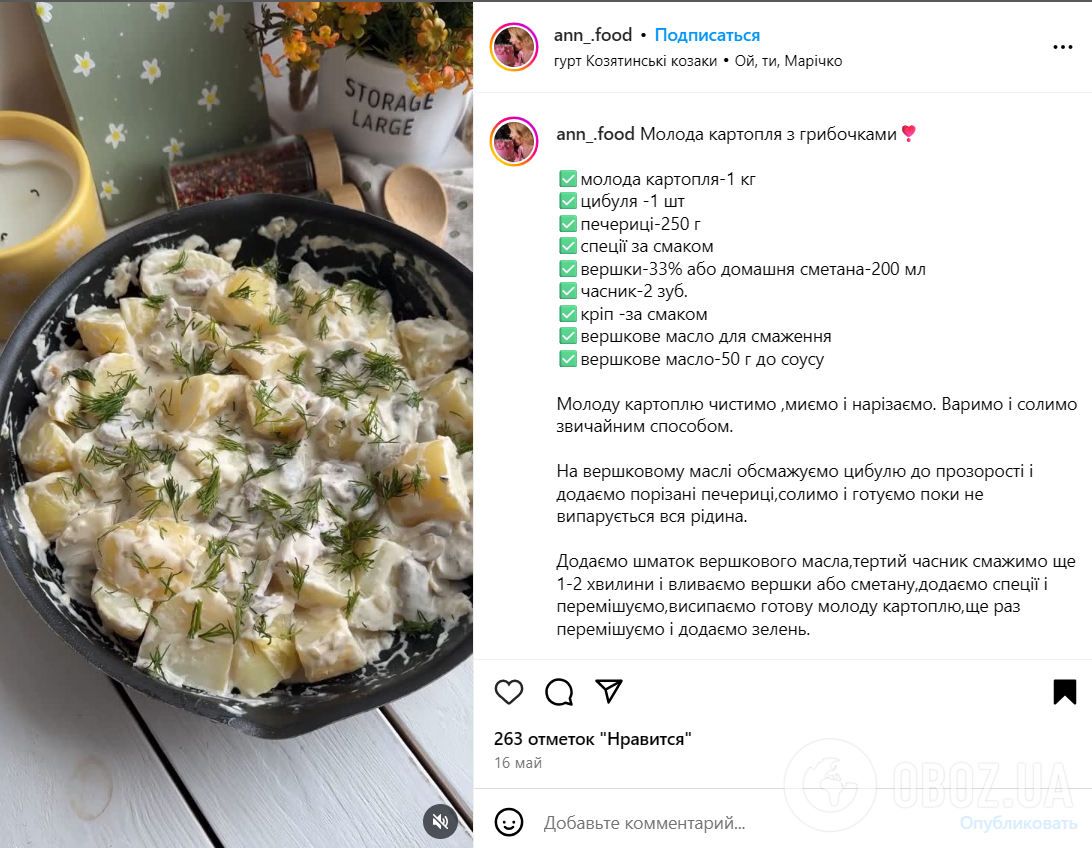The width and height of the screenshot is (1092, 848).
Task: View the 263 отметок "Нравится" likes list
Action: point(593,739)
